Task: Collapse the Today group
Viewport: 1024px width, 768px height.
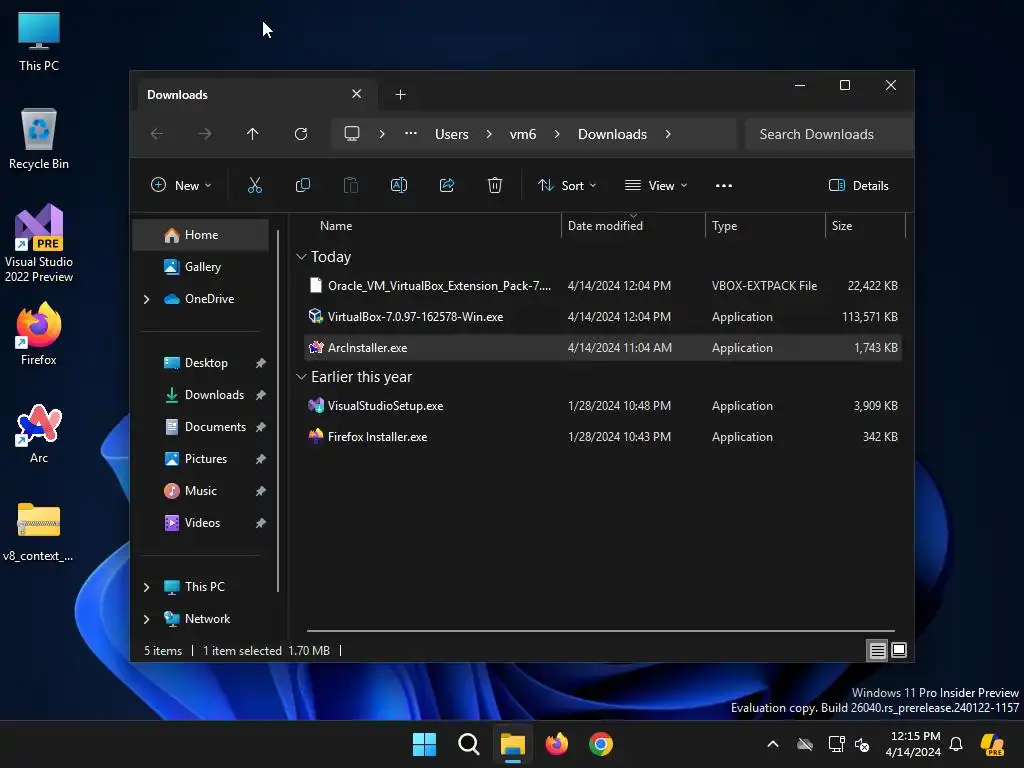Action: click(x=301, y=257)
